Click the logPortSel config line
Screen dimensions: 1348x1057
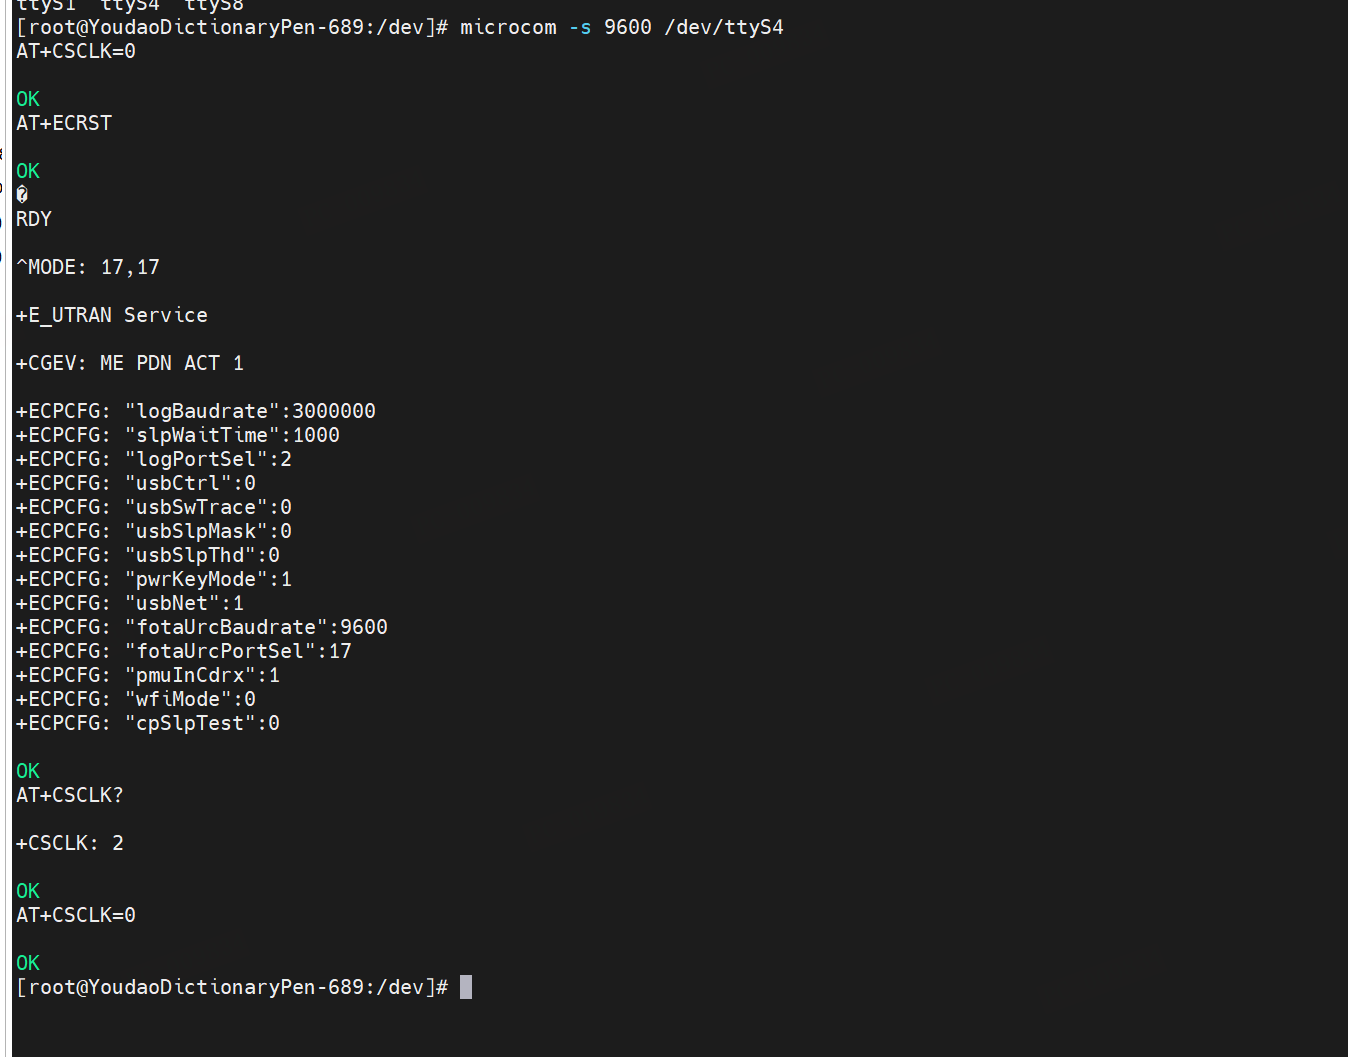(x=154, y=459)
